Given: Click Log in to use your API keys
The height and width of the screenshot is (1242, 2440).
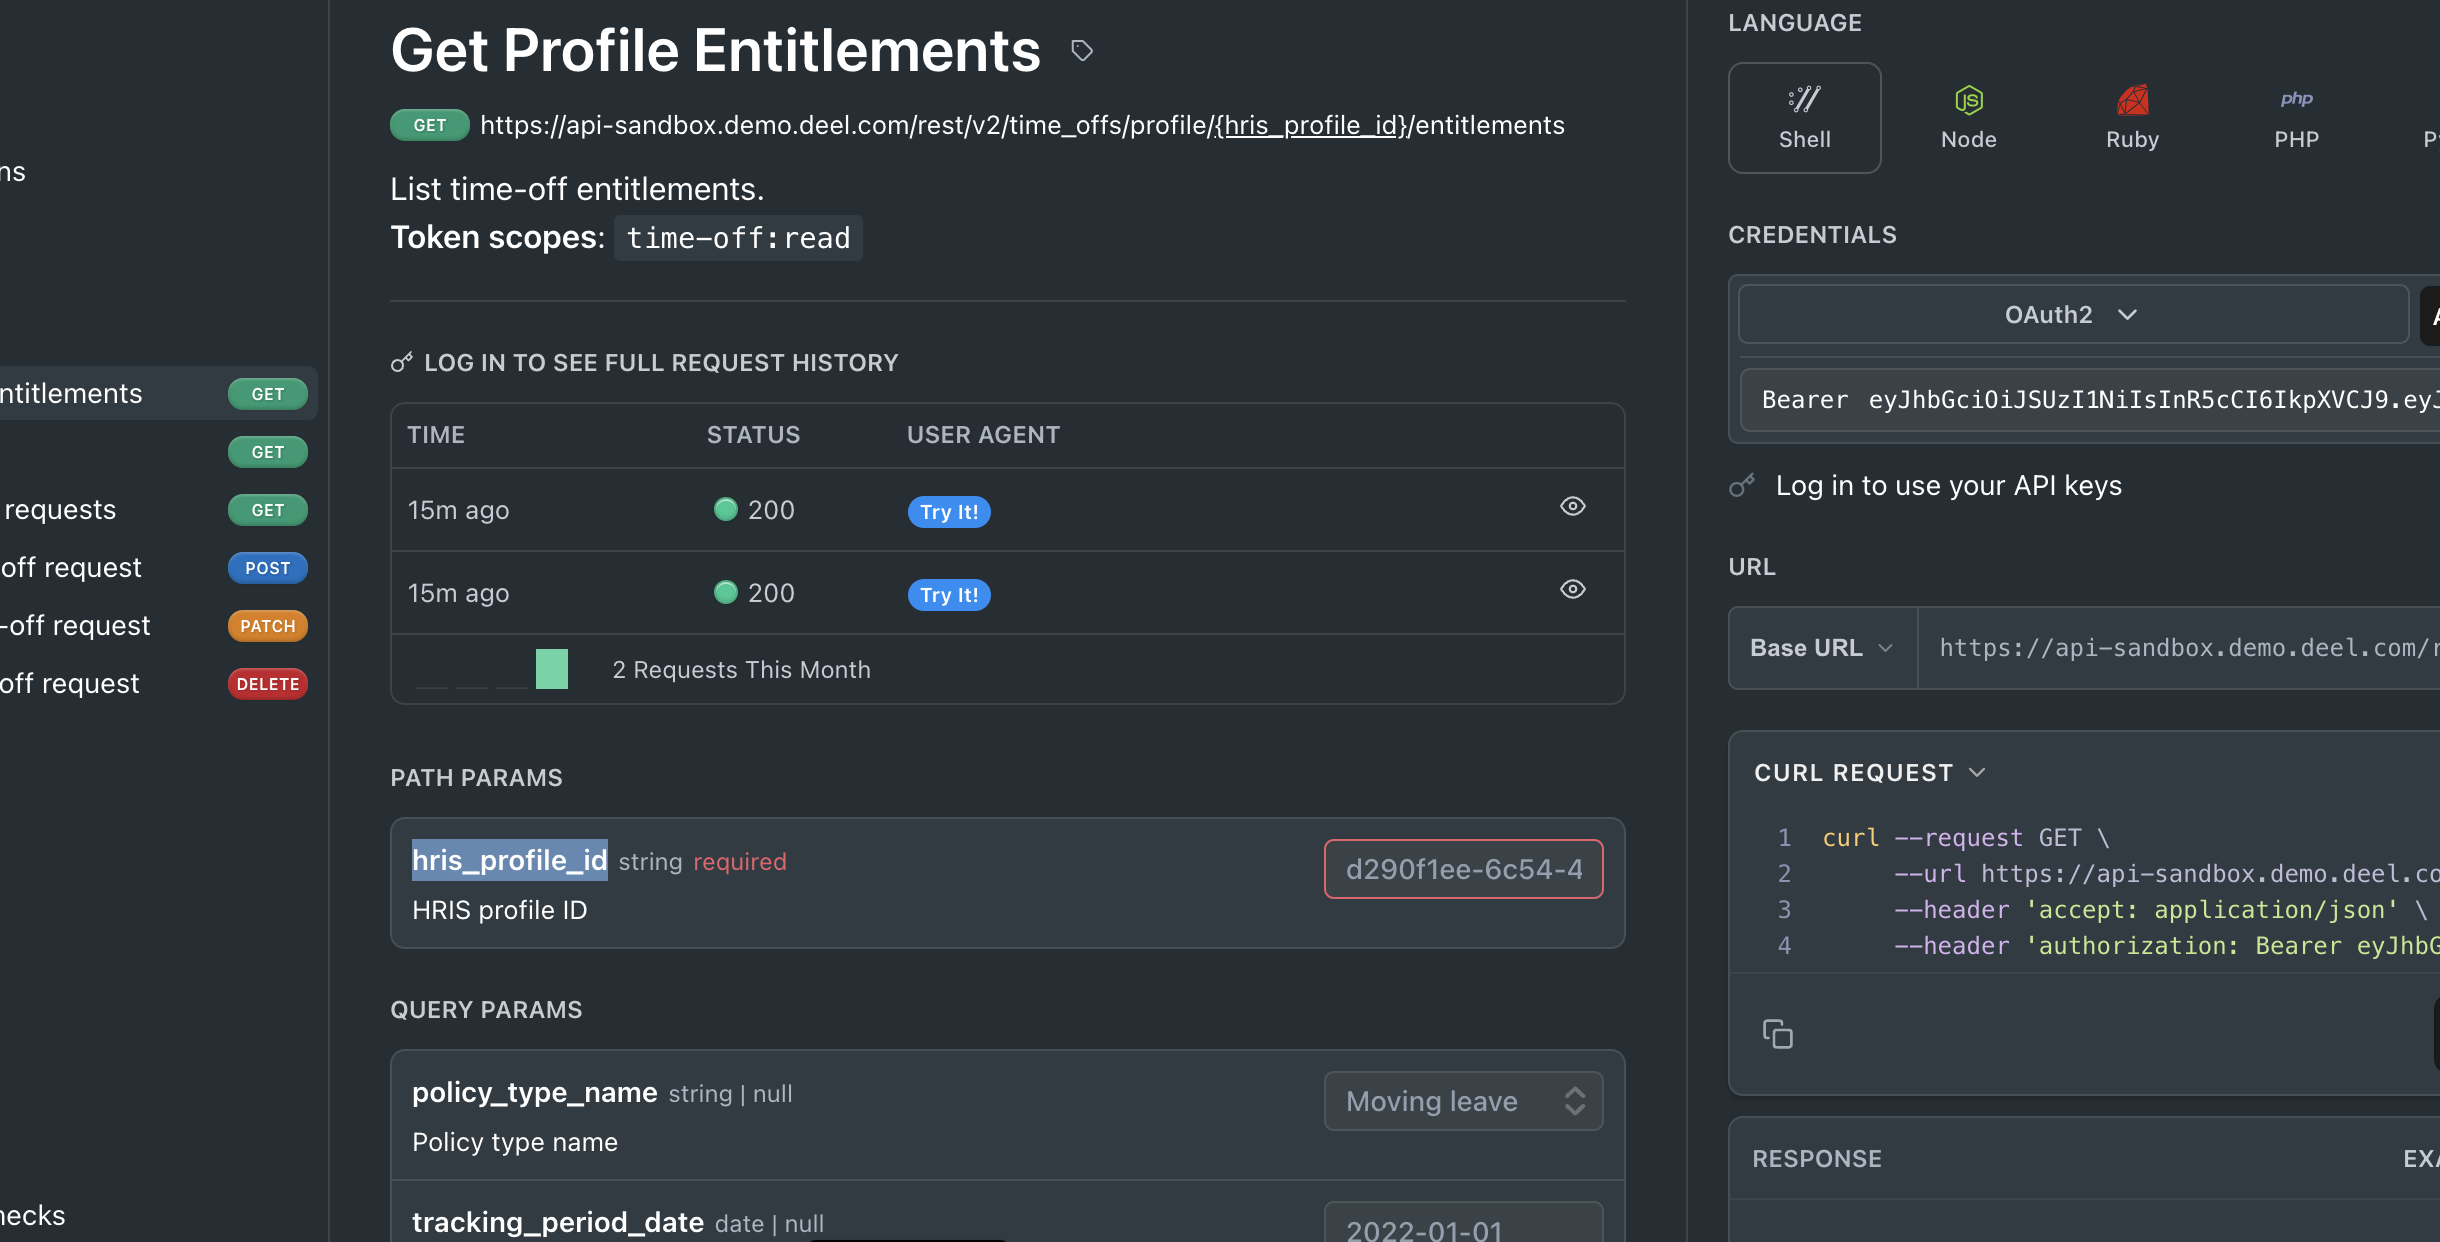Looking at the screenshot, I should [1948, 485].
